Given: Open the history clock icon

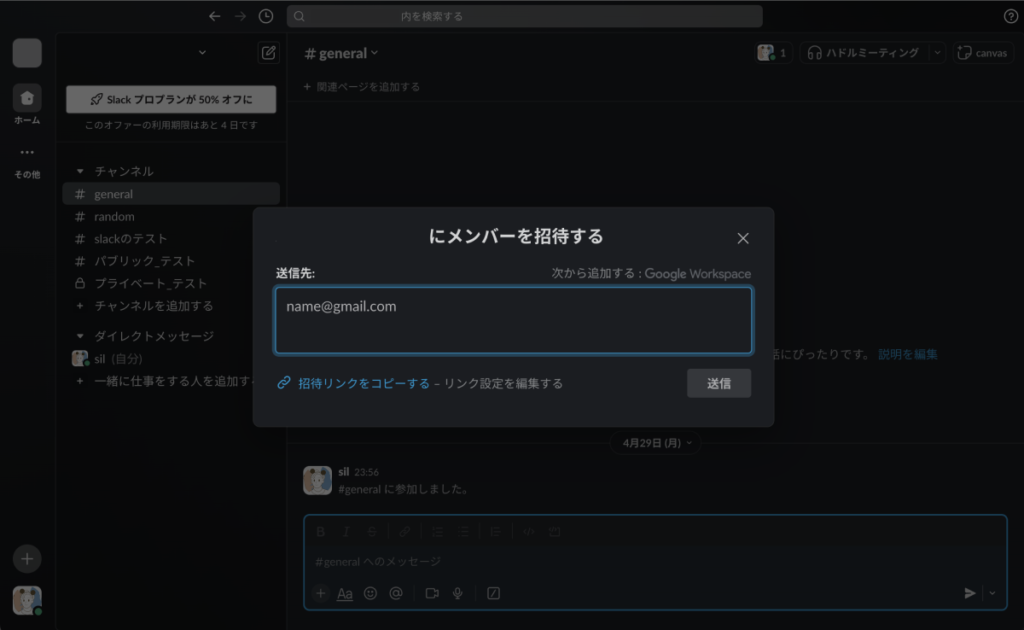Looking at the screenshot, I should 265,16.
